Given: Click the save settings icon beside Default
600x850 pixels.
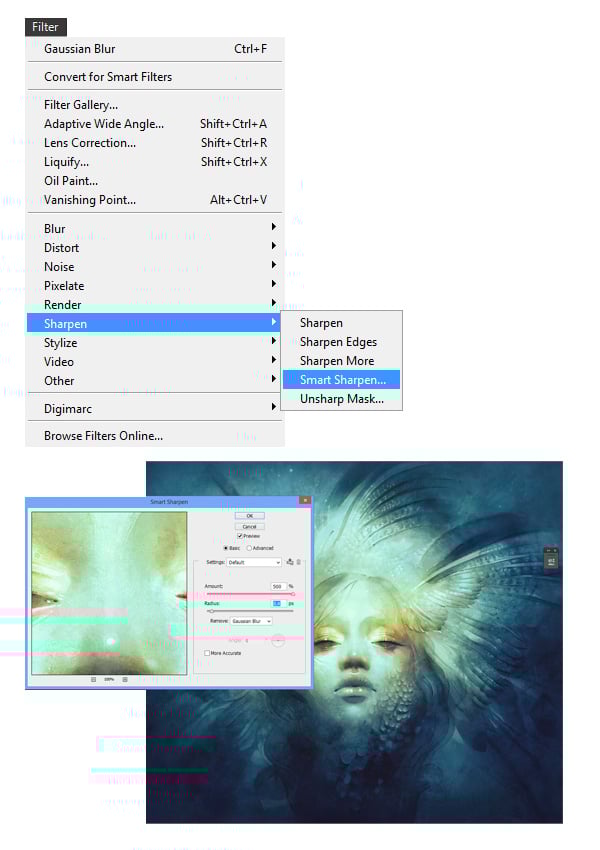Looking at the screenshot, I should [x=290, y=562].
